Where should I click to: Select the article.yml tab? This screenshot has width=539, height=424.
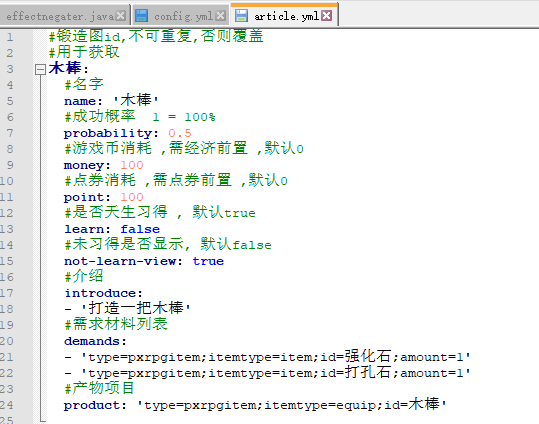pyautogui.click(x=284, y=15)
